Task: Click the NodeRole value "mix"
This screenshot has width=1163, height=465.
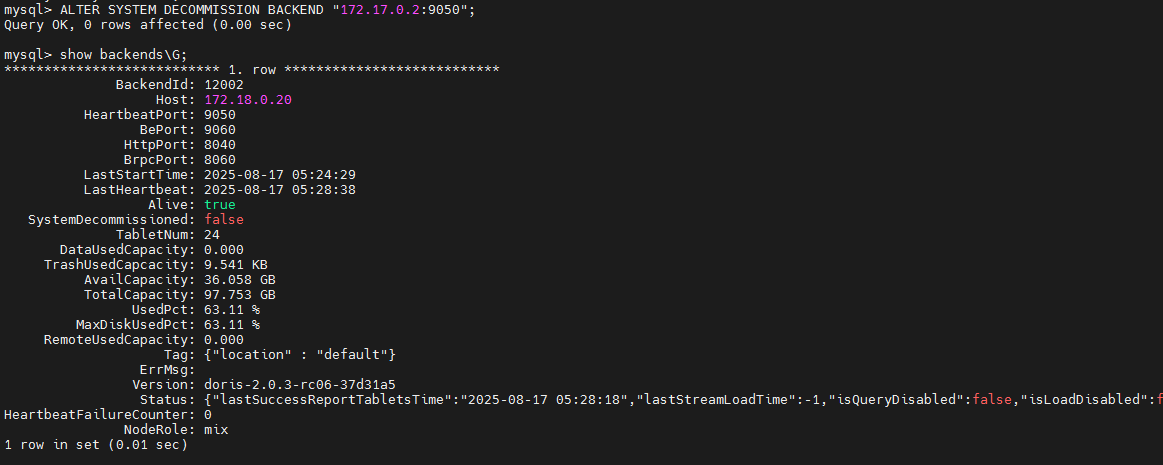Action: pyautogui.click(x=215, y=430)
